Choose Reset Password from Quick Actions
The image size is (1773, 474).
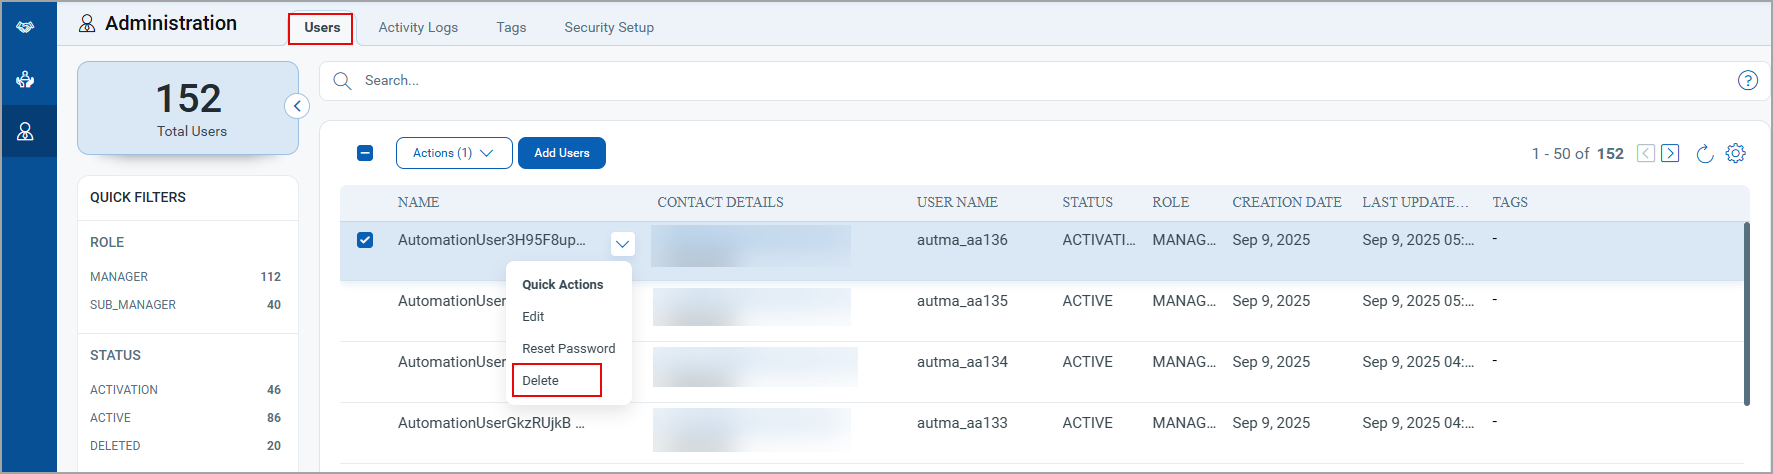pos(568,348)
